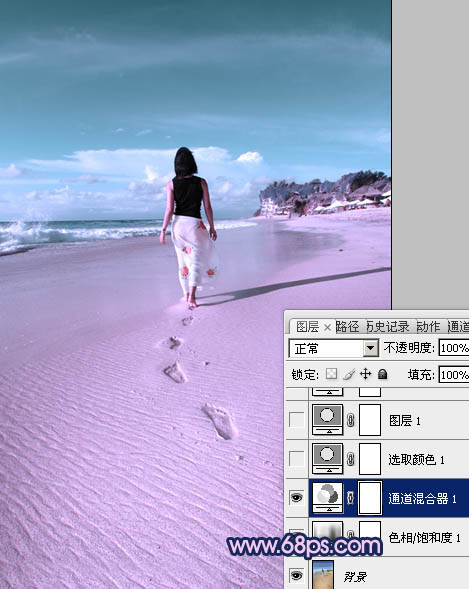Hide the 背景 layer eye icon
This screenshot has width=469, height=589.
point(297,575)
